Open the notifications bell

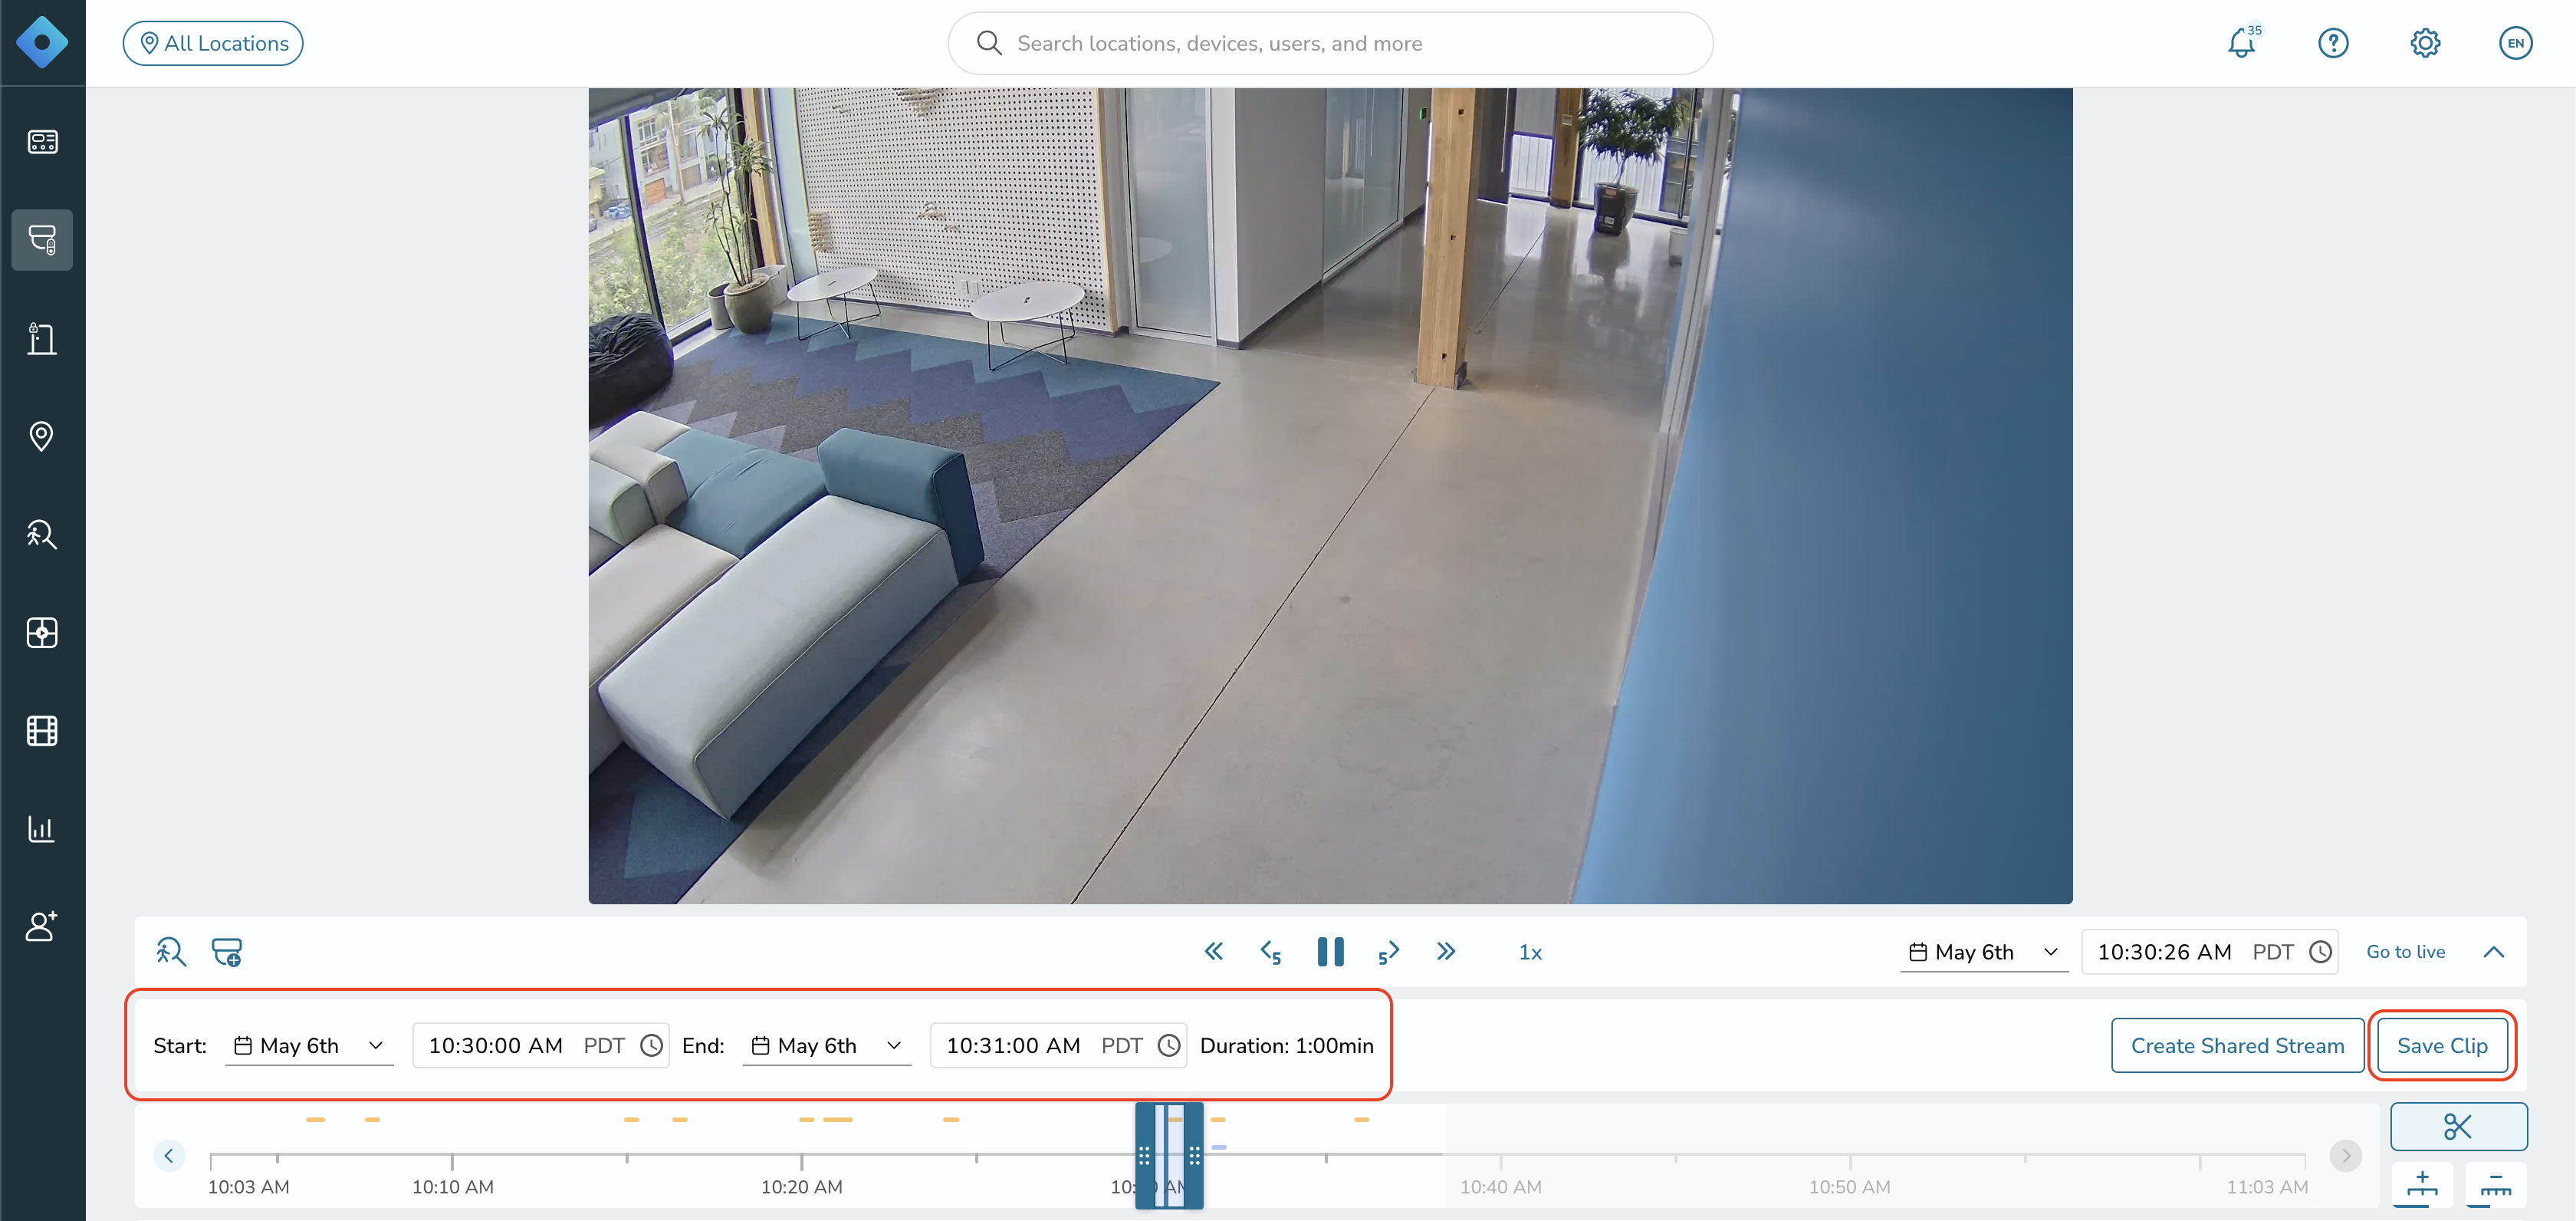tap(2242, 43)
